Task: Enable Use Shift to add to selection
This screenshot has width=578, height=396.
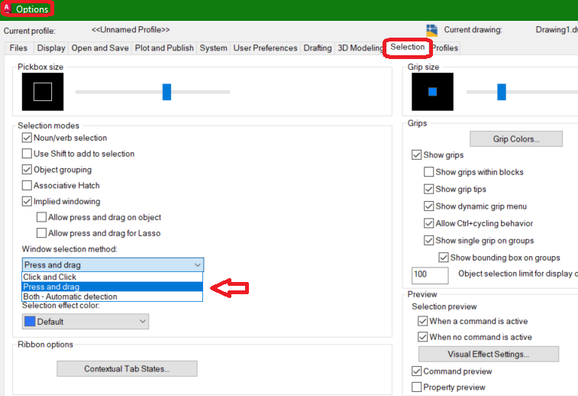Action: click(x=27, y=153)
